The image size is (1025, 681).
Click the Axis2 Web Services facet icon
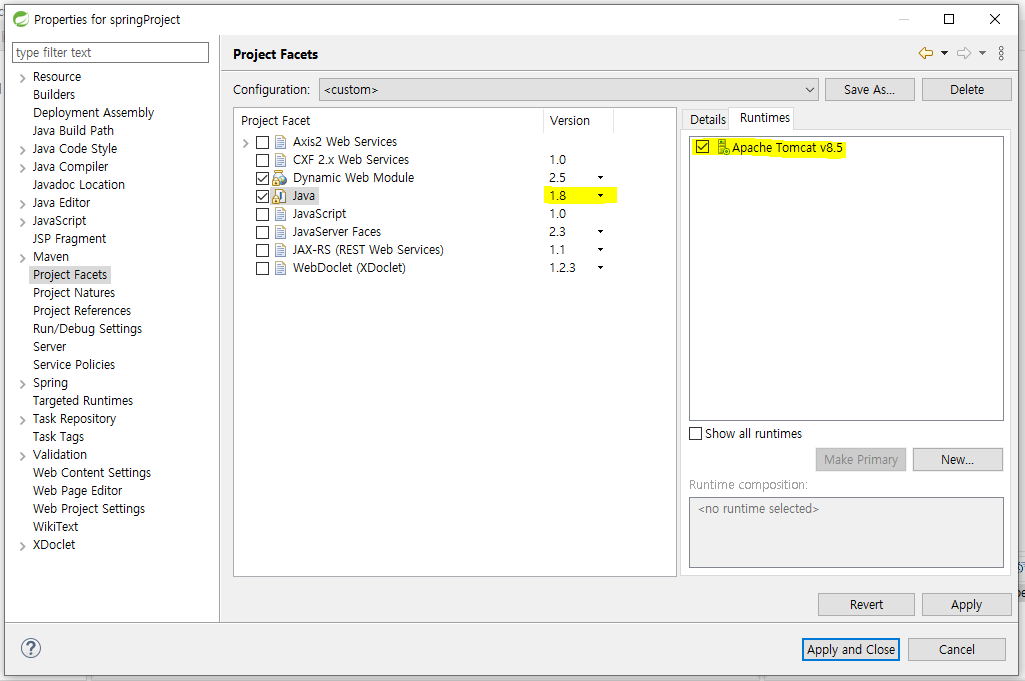[280, 142]
